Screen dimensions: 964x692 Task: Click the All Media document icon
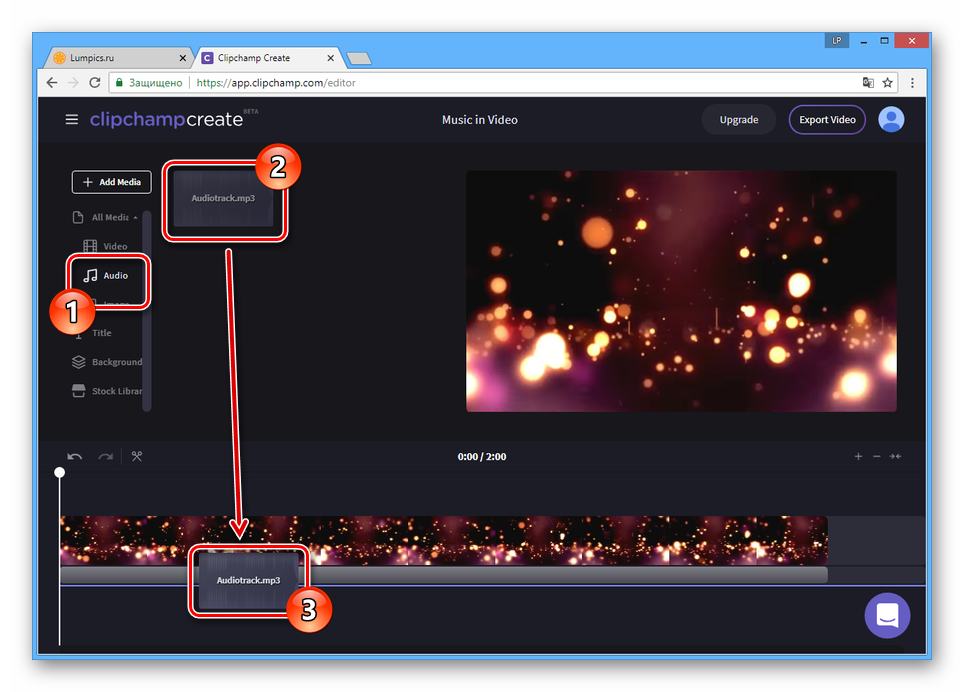(78, 217)
